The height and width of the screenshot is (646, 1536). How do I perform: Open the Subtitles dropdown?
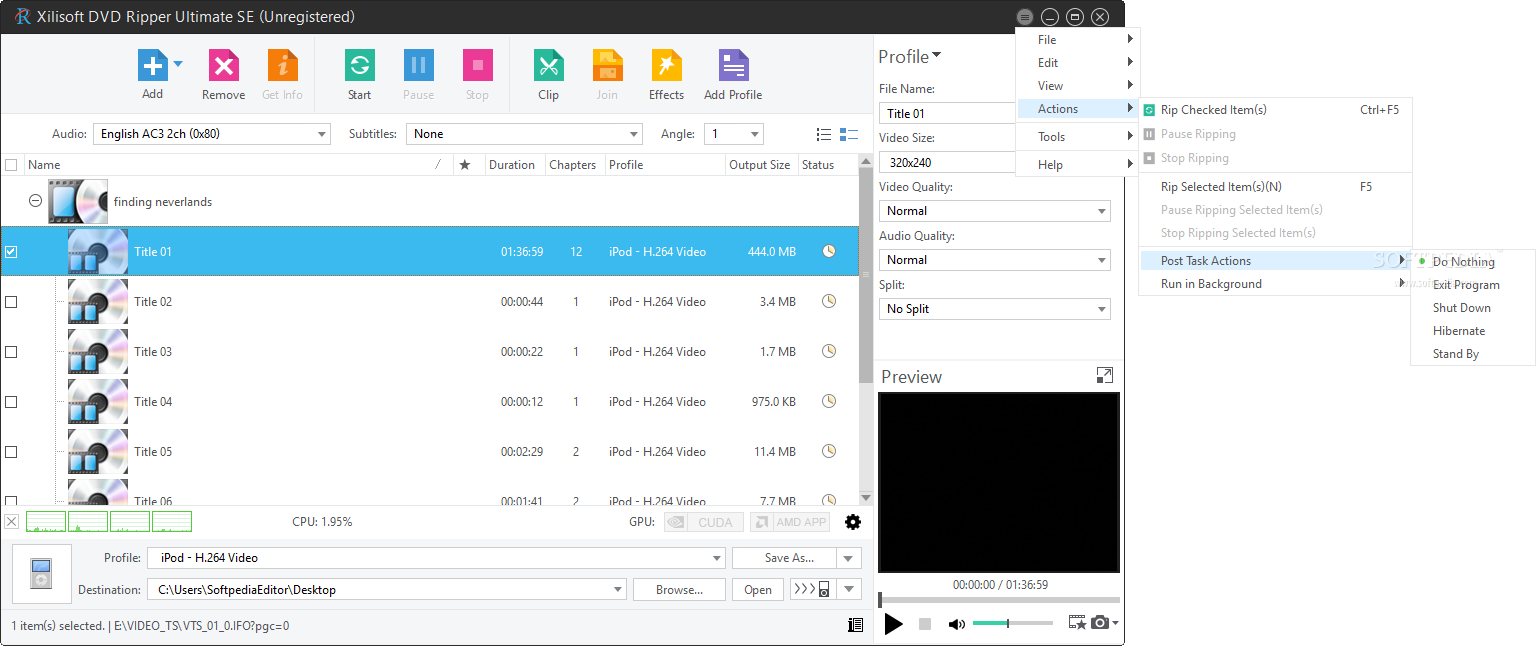tap(524, 134)
